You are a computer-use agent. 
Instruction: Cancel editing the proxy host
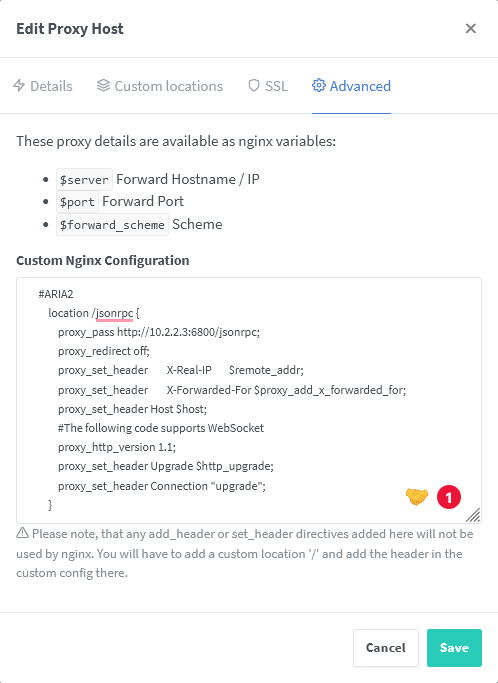pyautogui.click(x=386, y=648)
